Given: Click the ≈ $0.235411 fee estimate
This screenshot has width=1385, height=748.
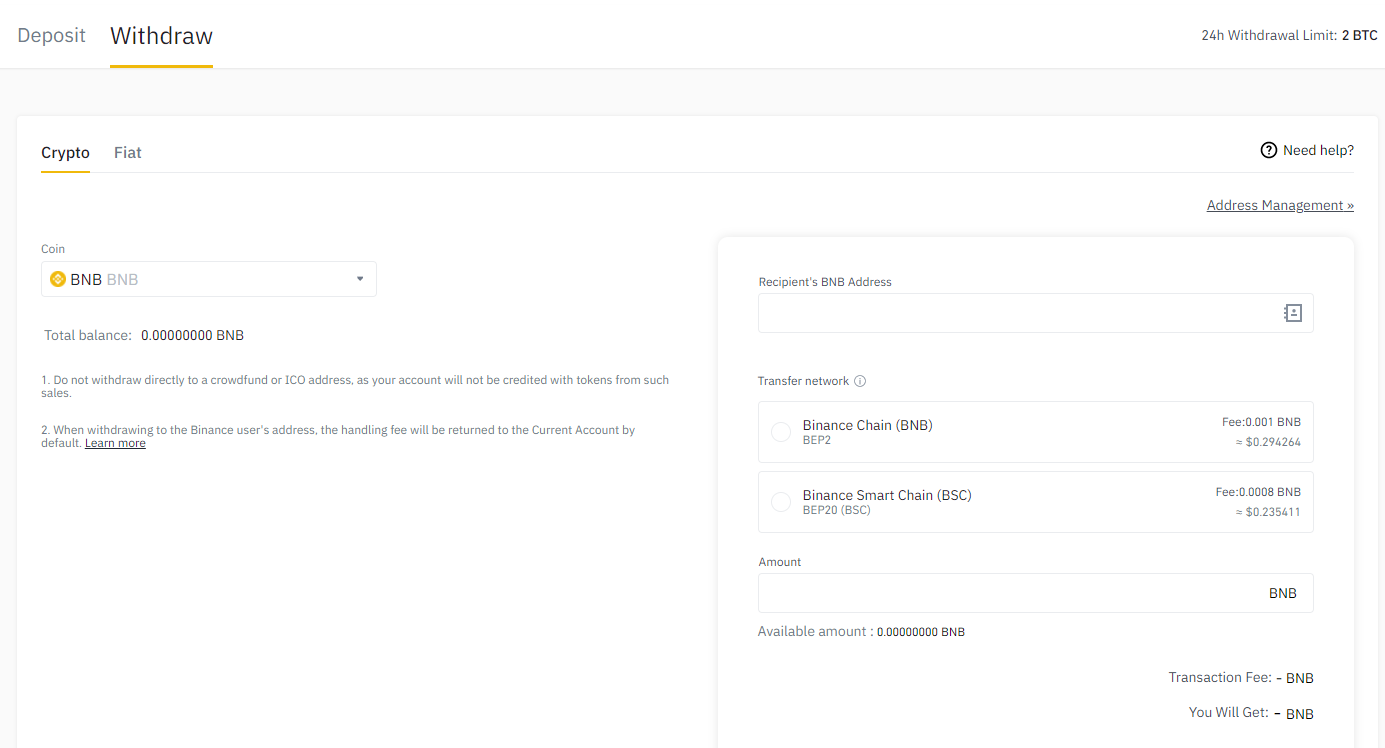Looking at the screenshot, I should coord(1268,512).
